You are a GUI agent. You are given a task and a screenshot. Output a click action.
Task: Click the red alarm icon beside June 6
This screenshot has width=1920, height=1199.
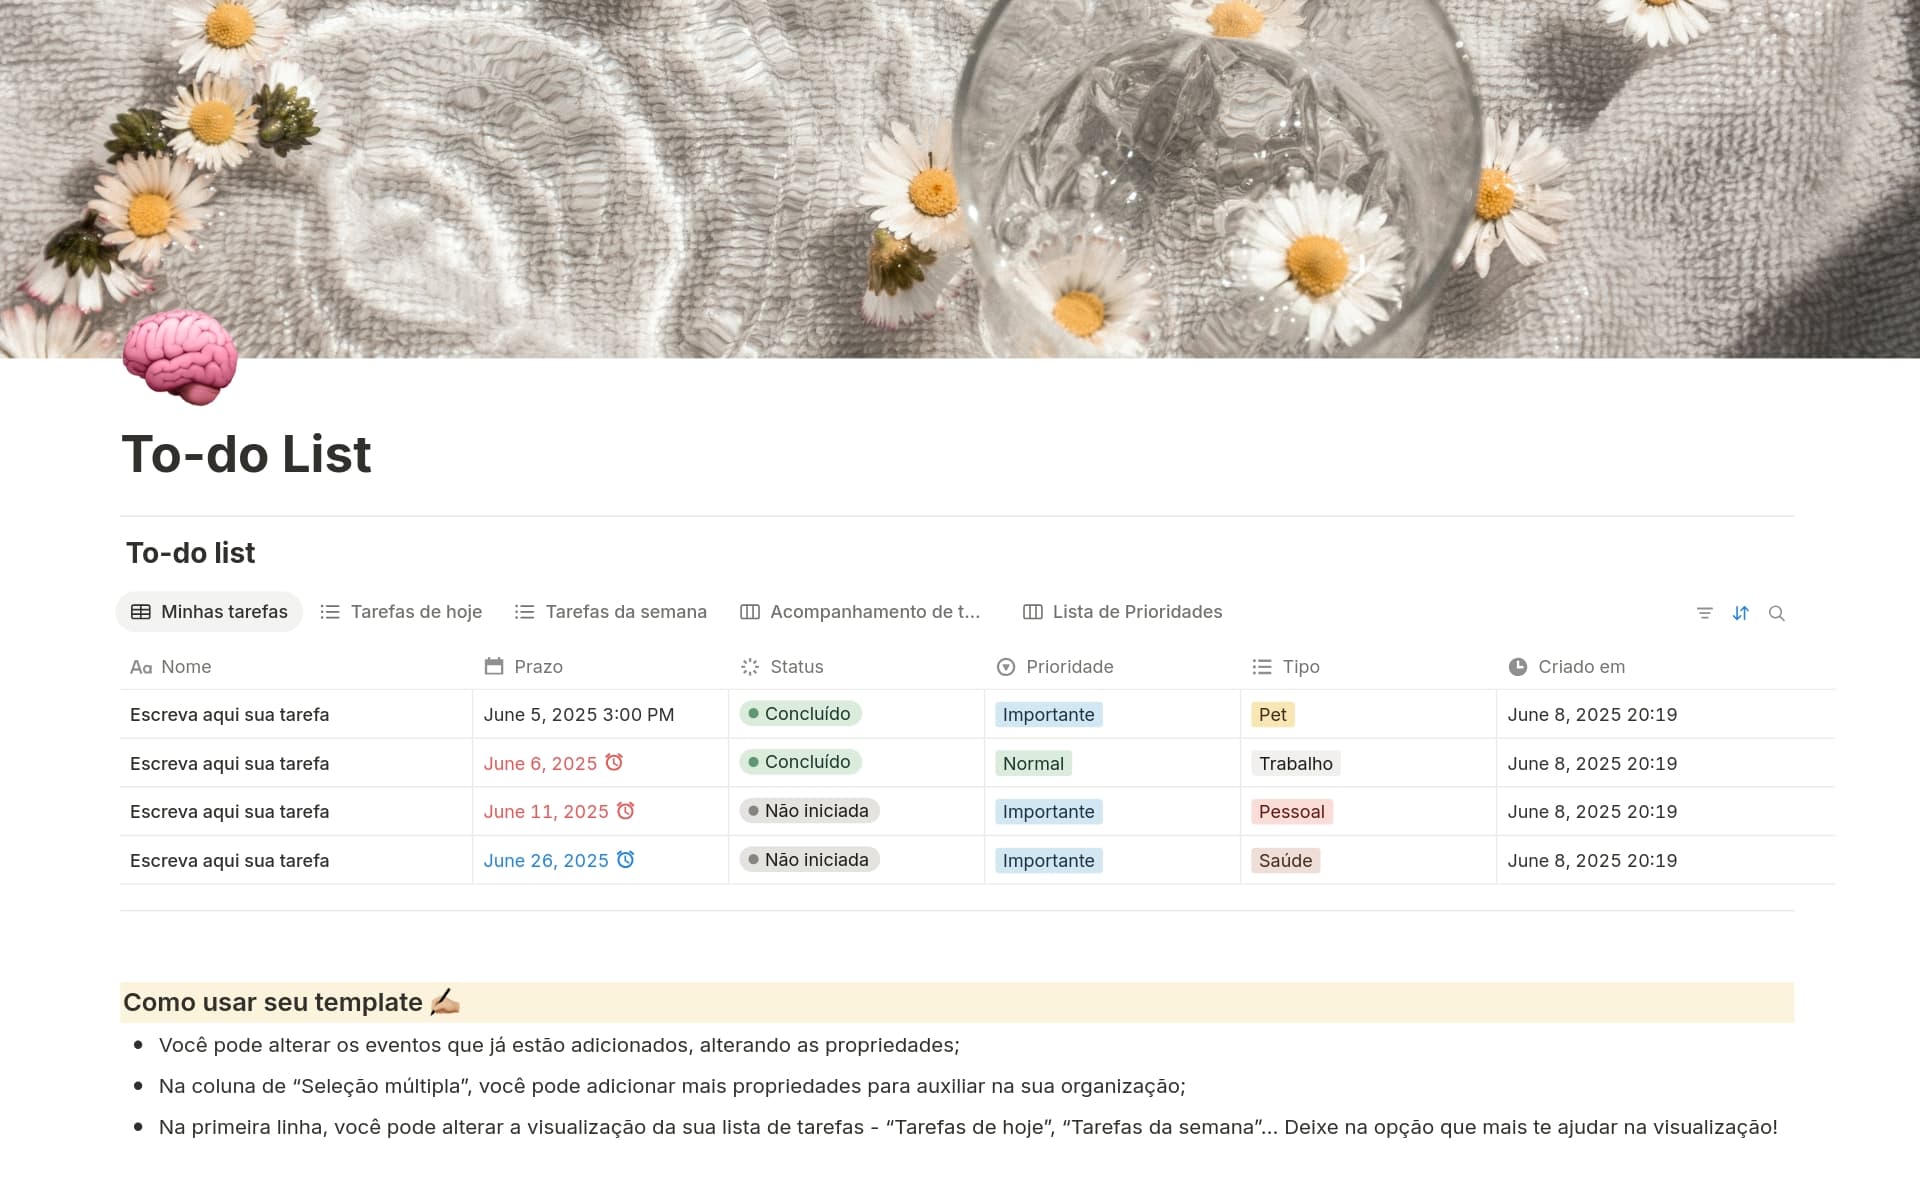(614, 762)
